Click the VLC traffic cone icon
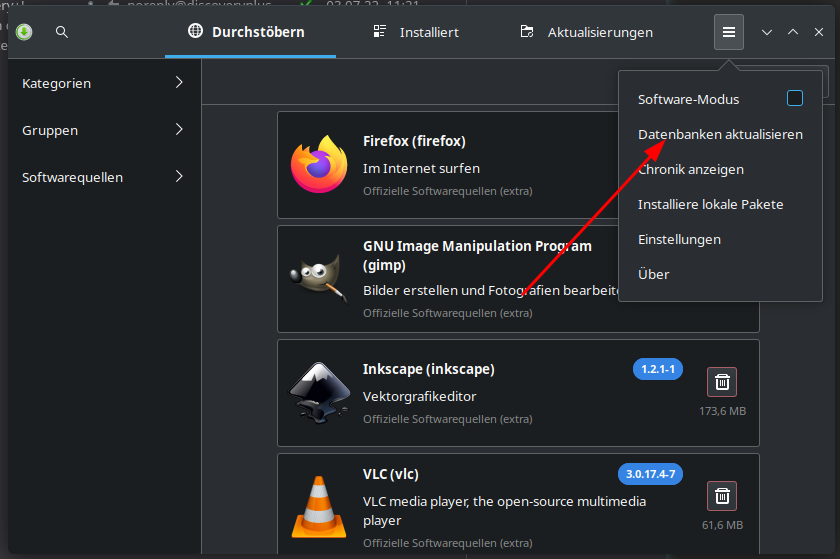 pos(319,506)
